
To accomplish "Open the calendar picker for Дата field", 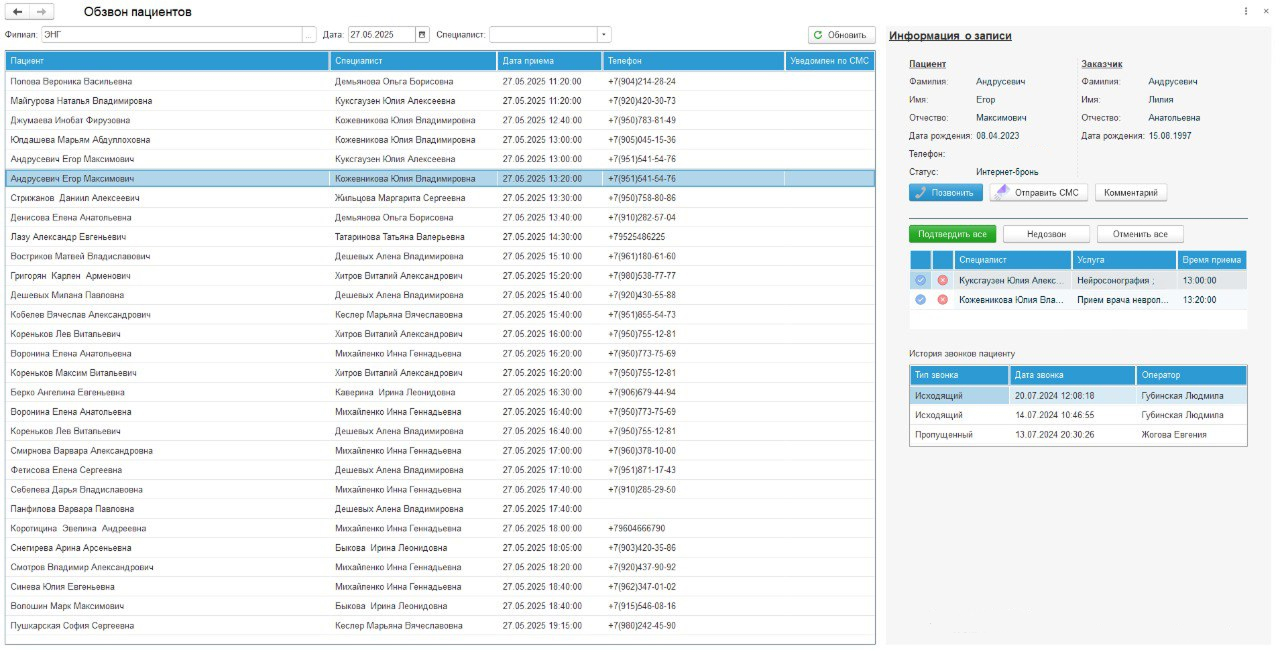I will [x=422, y=34].
